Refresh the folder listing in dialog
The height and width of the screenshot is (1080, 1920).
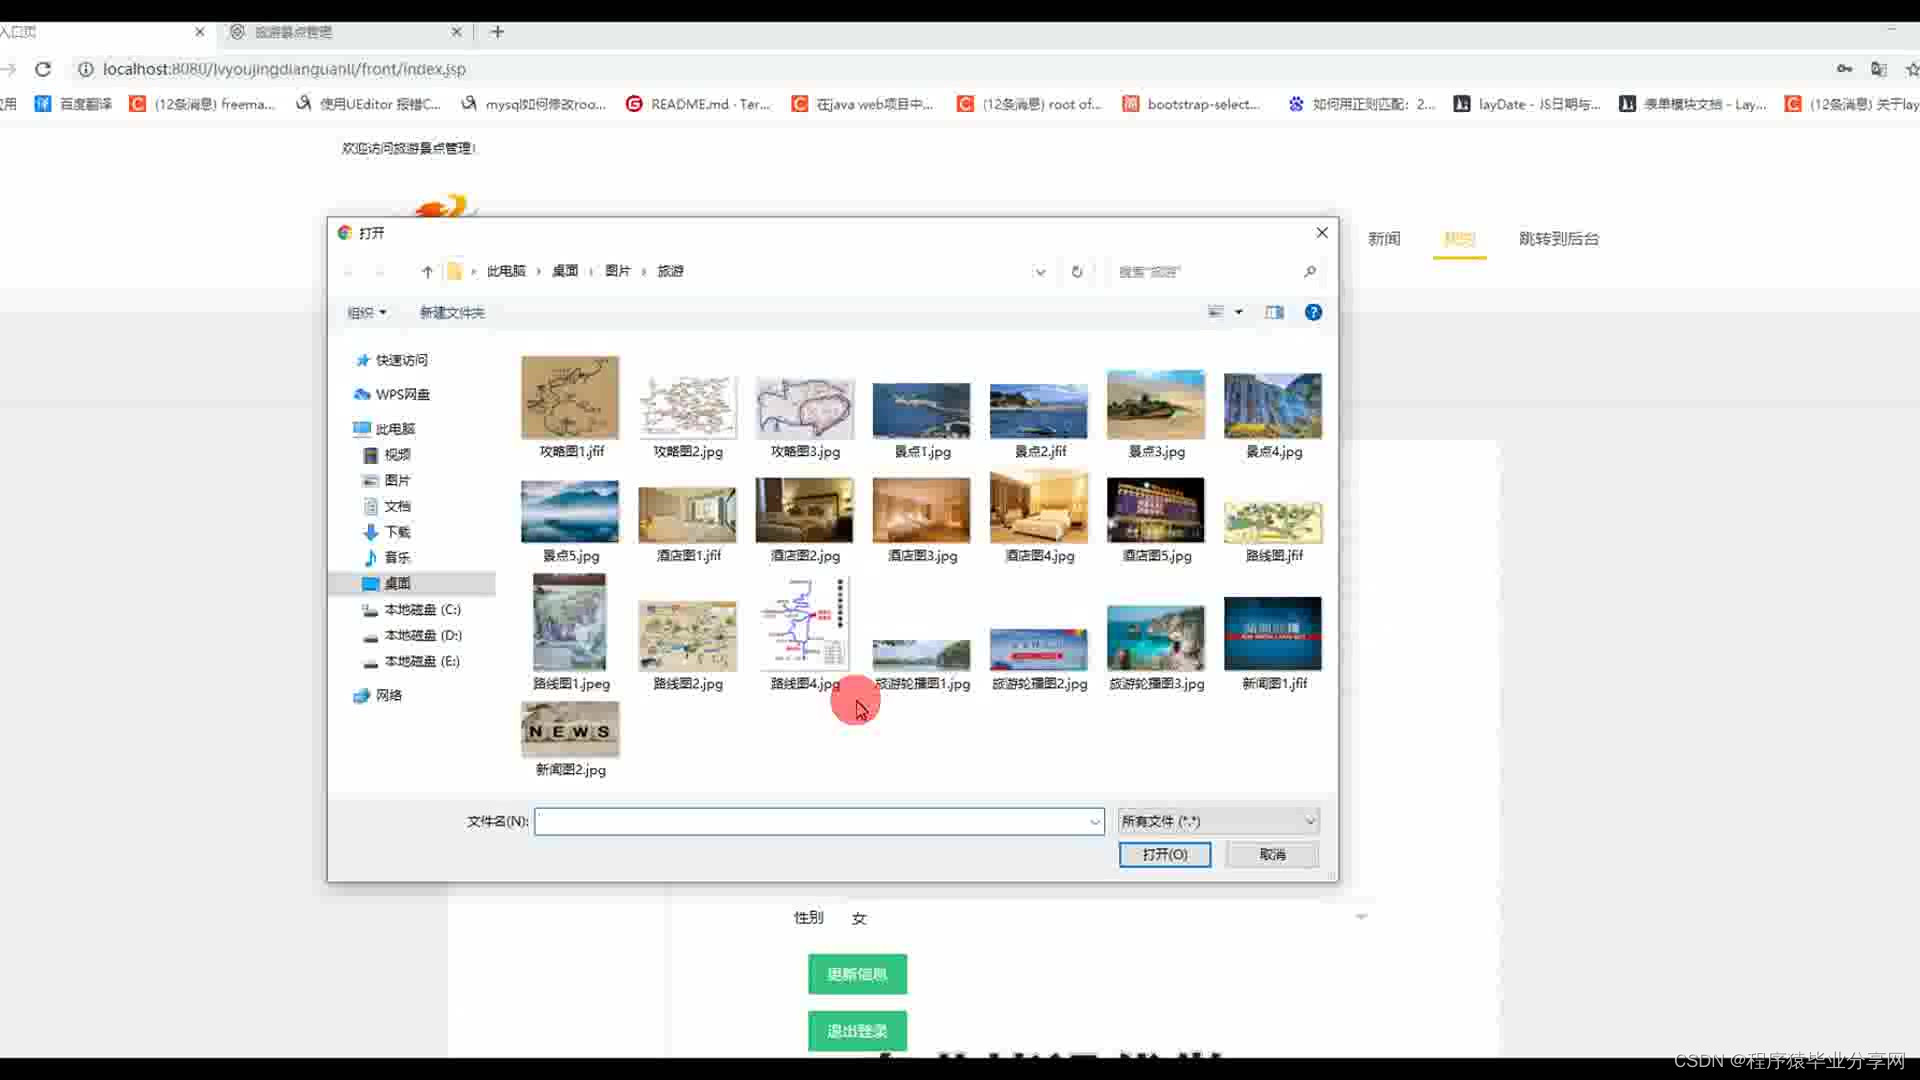[1077, 272]
